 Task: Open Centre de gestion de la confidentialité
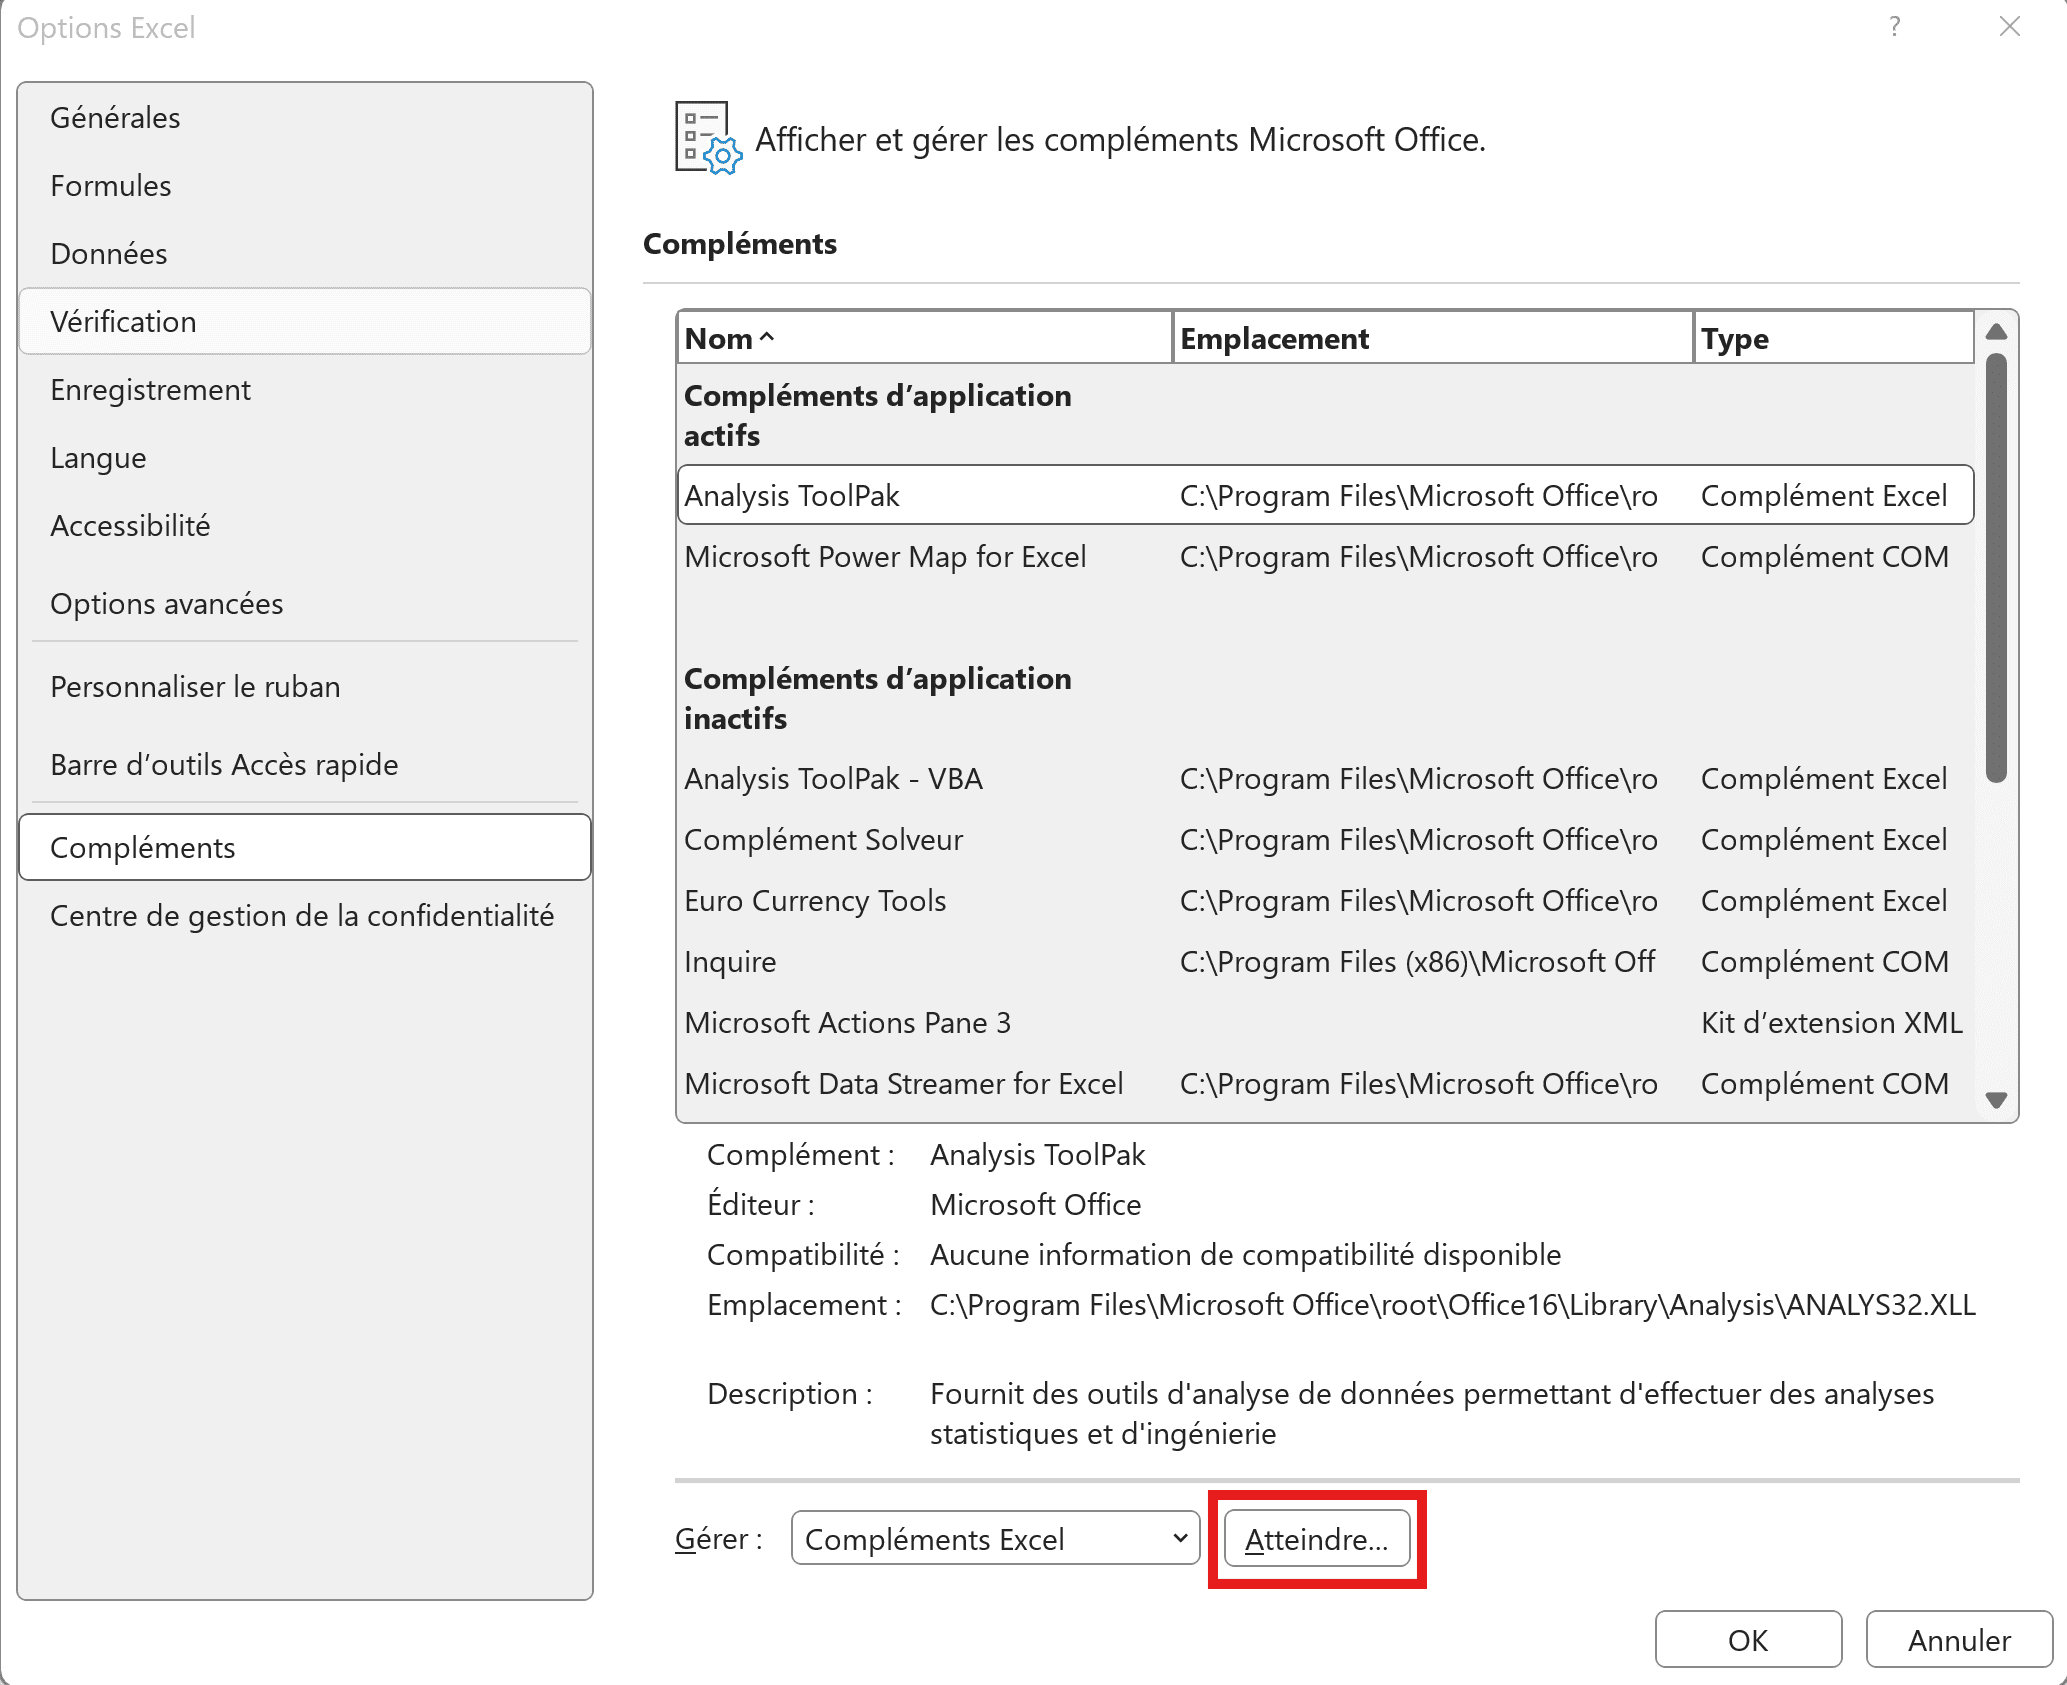(301, 916)
